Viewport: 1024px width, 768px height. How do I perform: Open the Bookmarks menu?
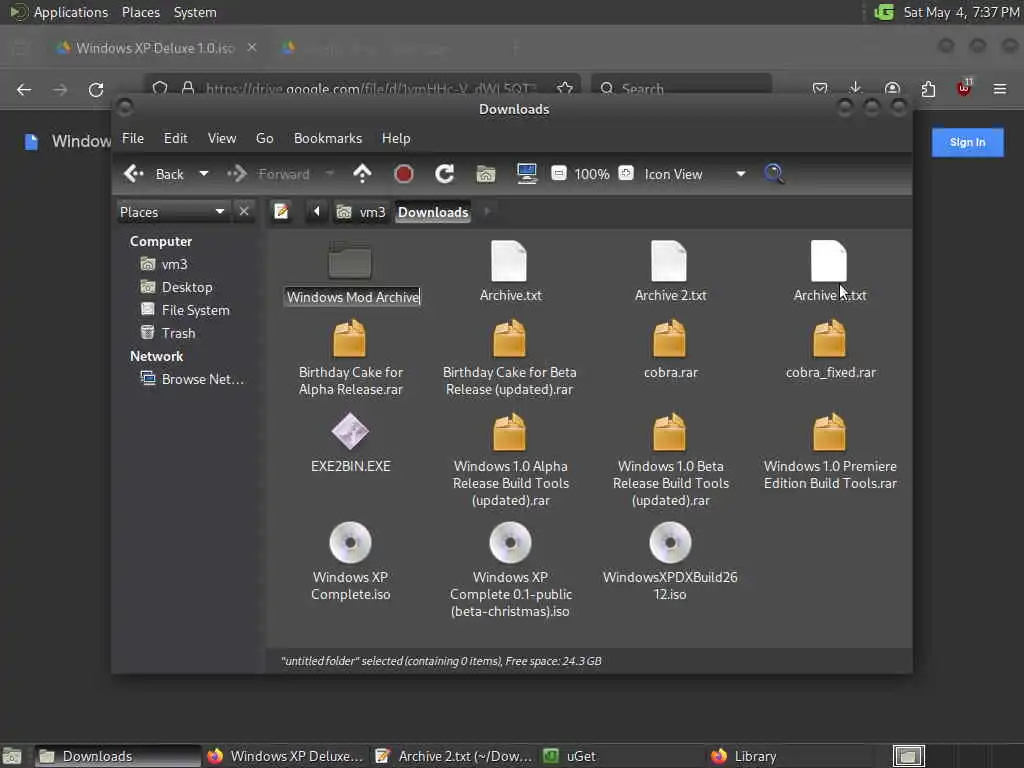(328, 138)
